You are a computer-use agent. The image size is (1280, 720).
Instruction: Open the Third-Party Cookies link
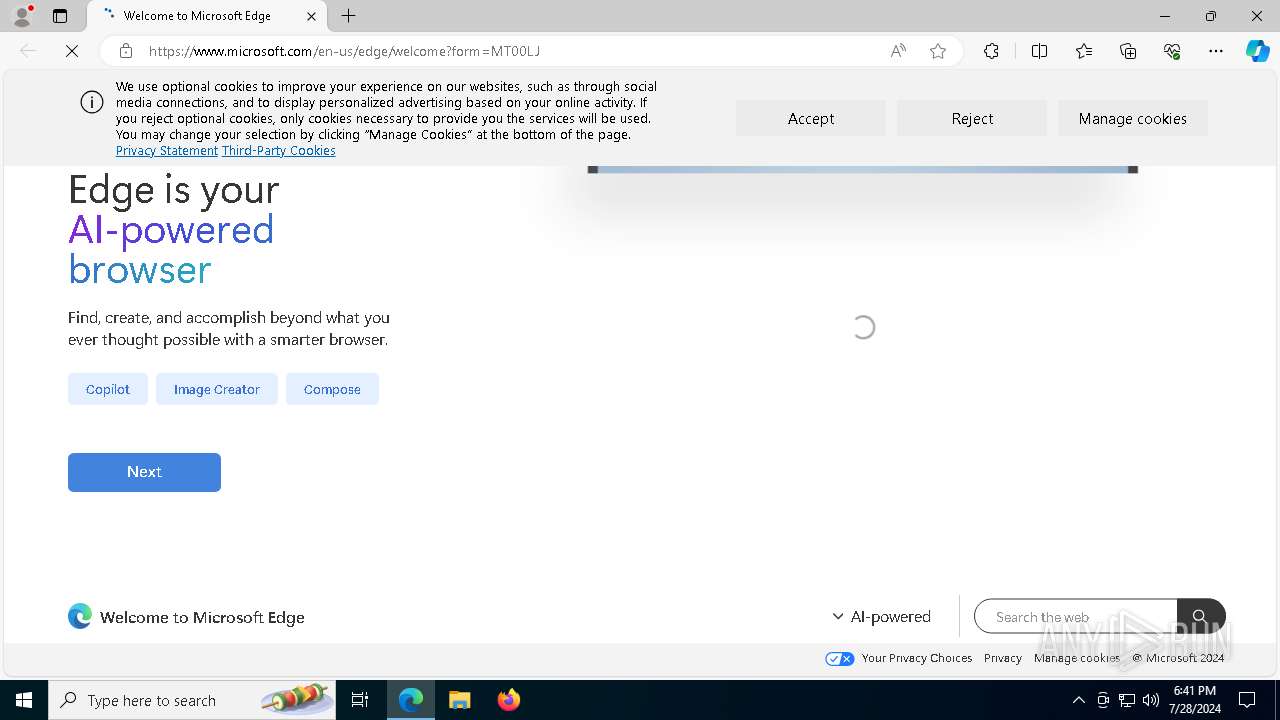[279, 151]
